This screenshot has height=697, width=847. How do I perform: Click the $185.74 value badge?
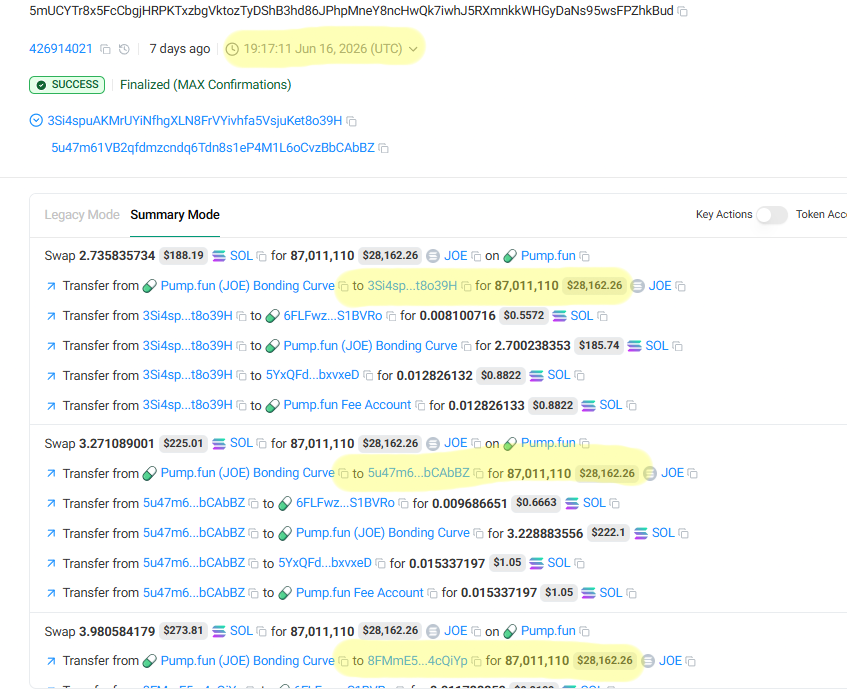(599, 345)
